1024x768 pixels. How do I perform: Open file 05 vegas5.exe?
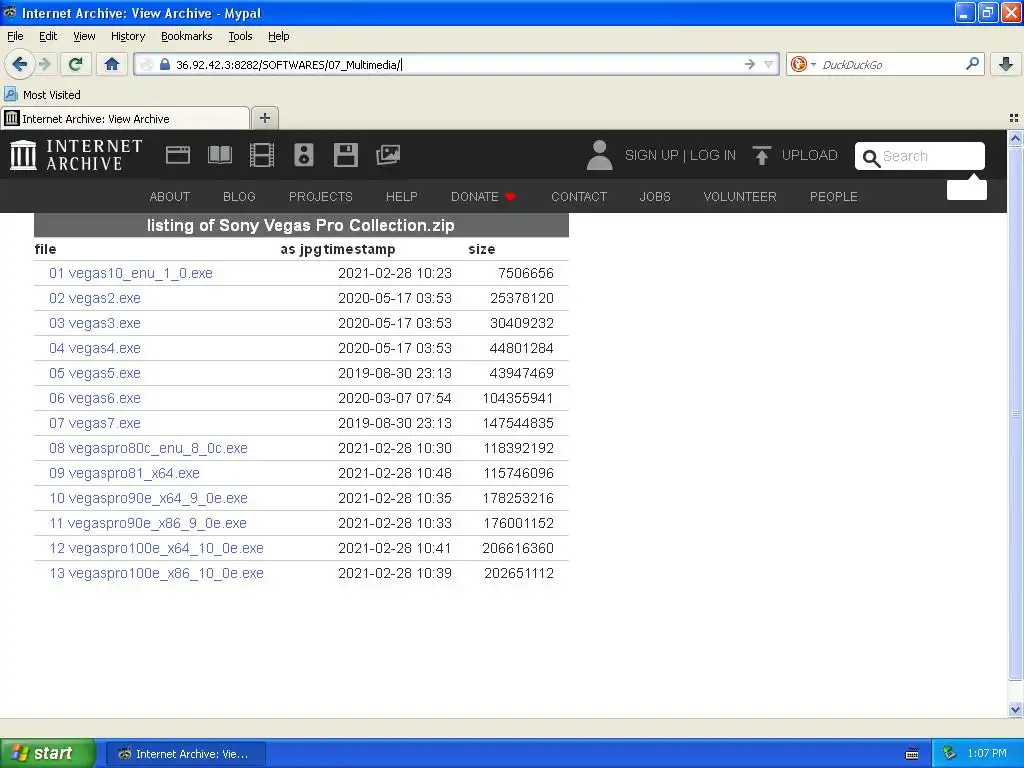[x=95, y=373]
